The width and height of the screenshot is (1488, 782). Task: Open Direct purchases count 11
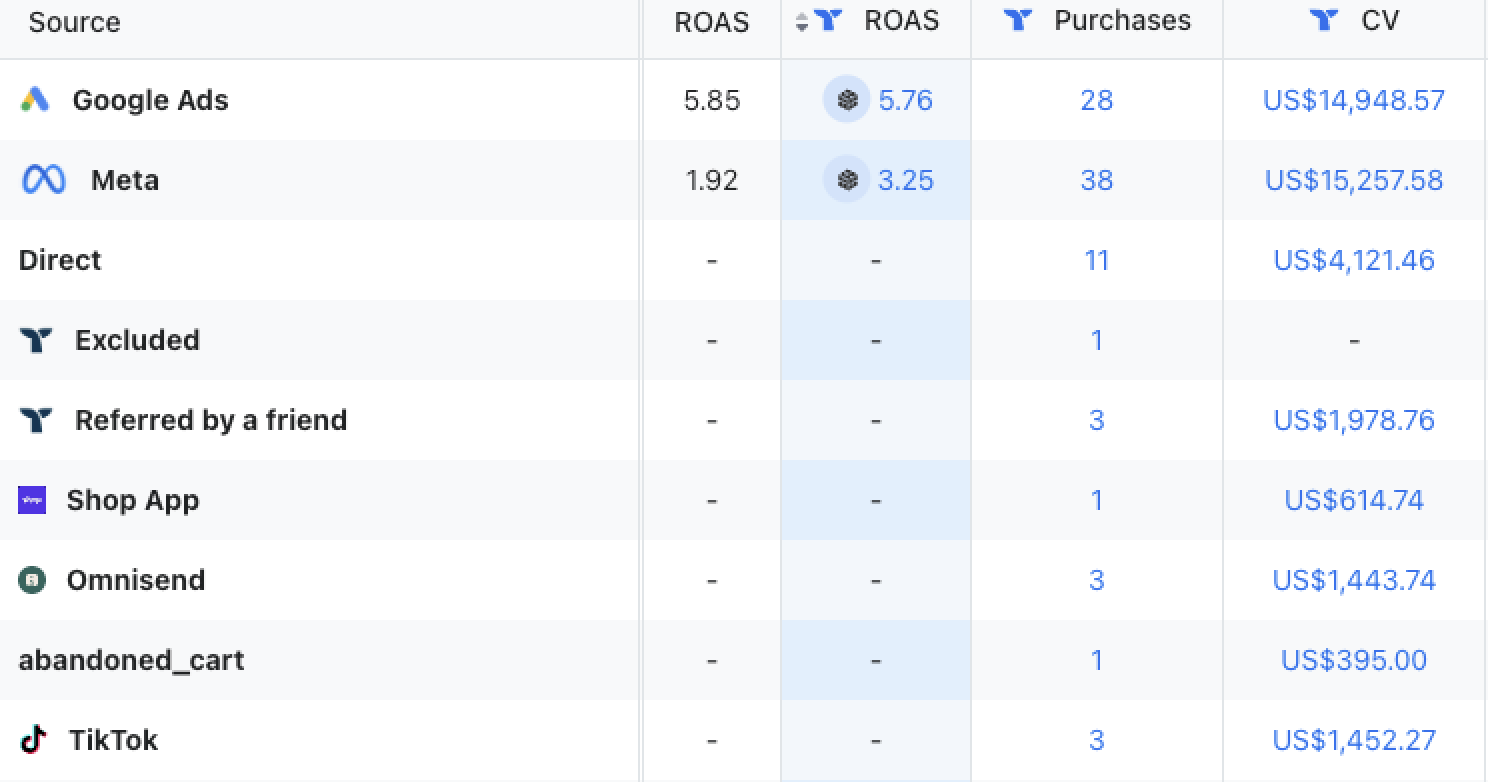click(x=1097, y=260)
